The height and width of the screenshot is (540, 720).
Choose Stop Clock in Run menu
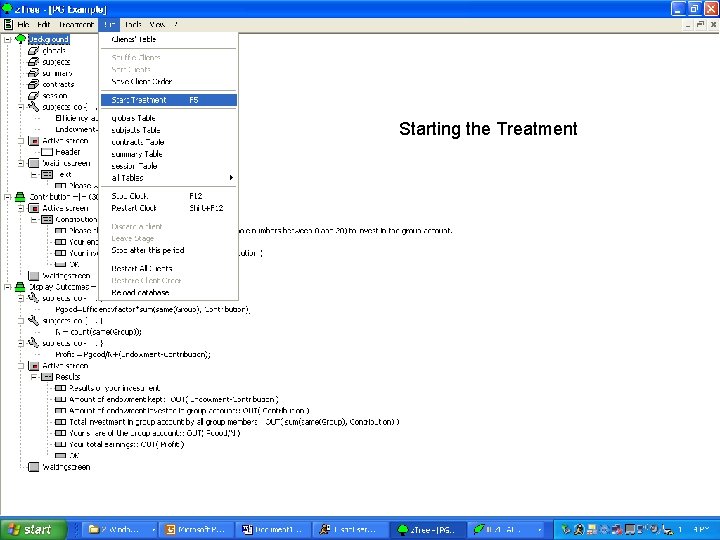coord(169,196)
